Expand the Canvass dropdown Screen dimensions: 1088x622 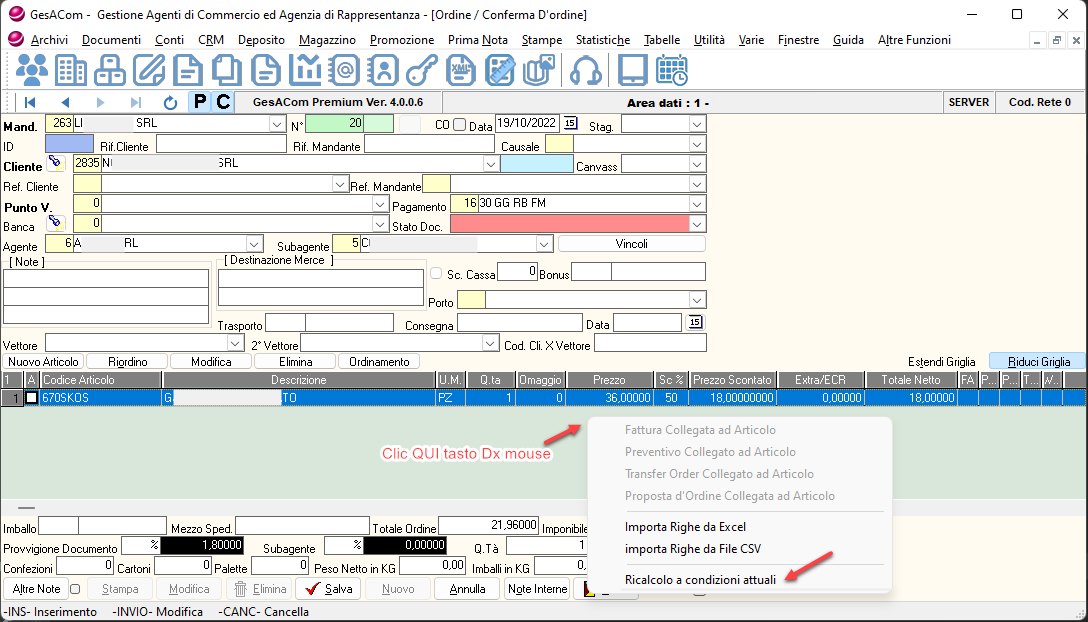click(x=697, y=165)
